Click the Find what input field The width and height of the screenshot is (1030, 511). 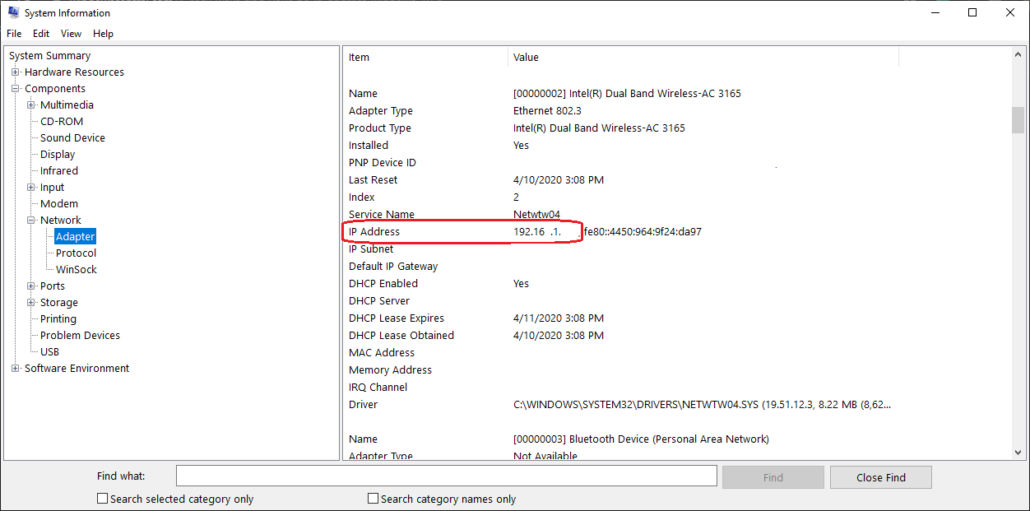click(x=446, y=476)
